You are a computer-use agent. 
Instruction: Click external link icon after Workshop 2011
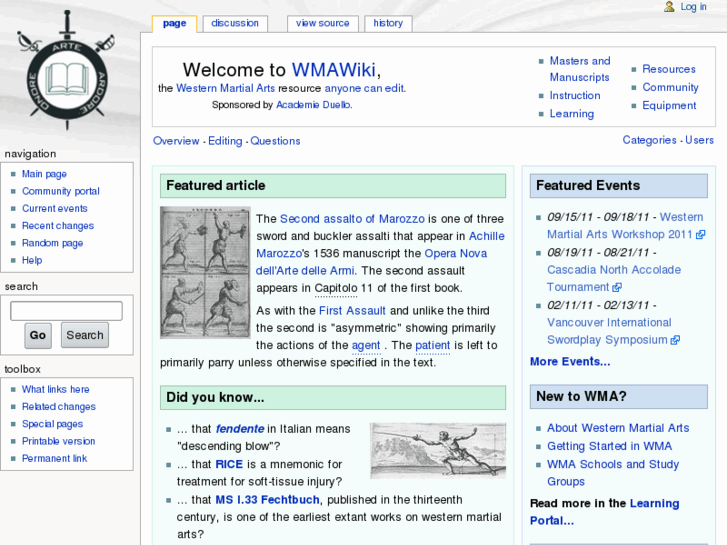(701, 235)
